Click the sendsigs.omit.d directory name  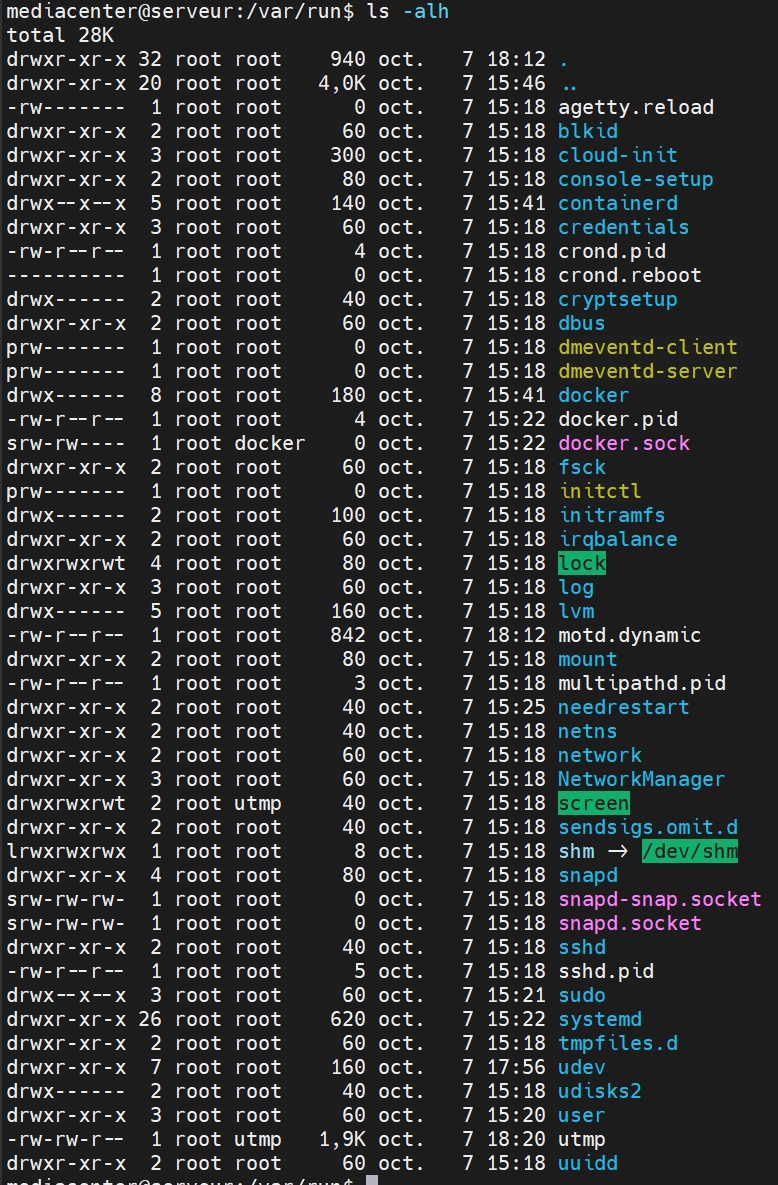[x=647, y=827]
